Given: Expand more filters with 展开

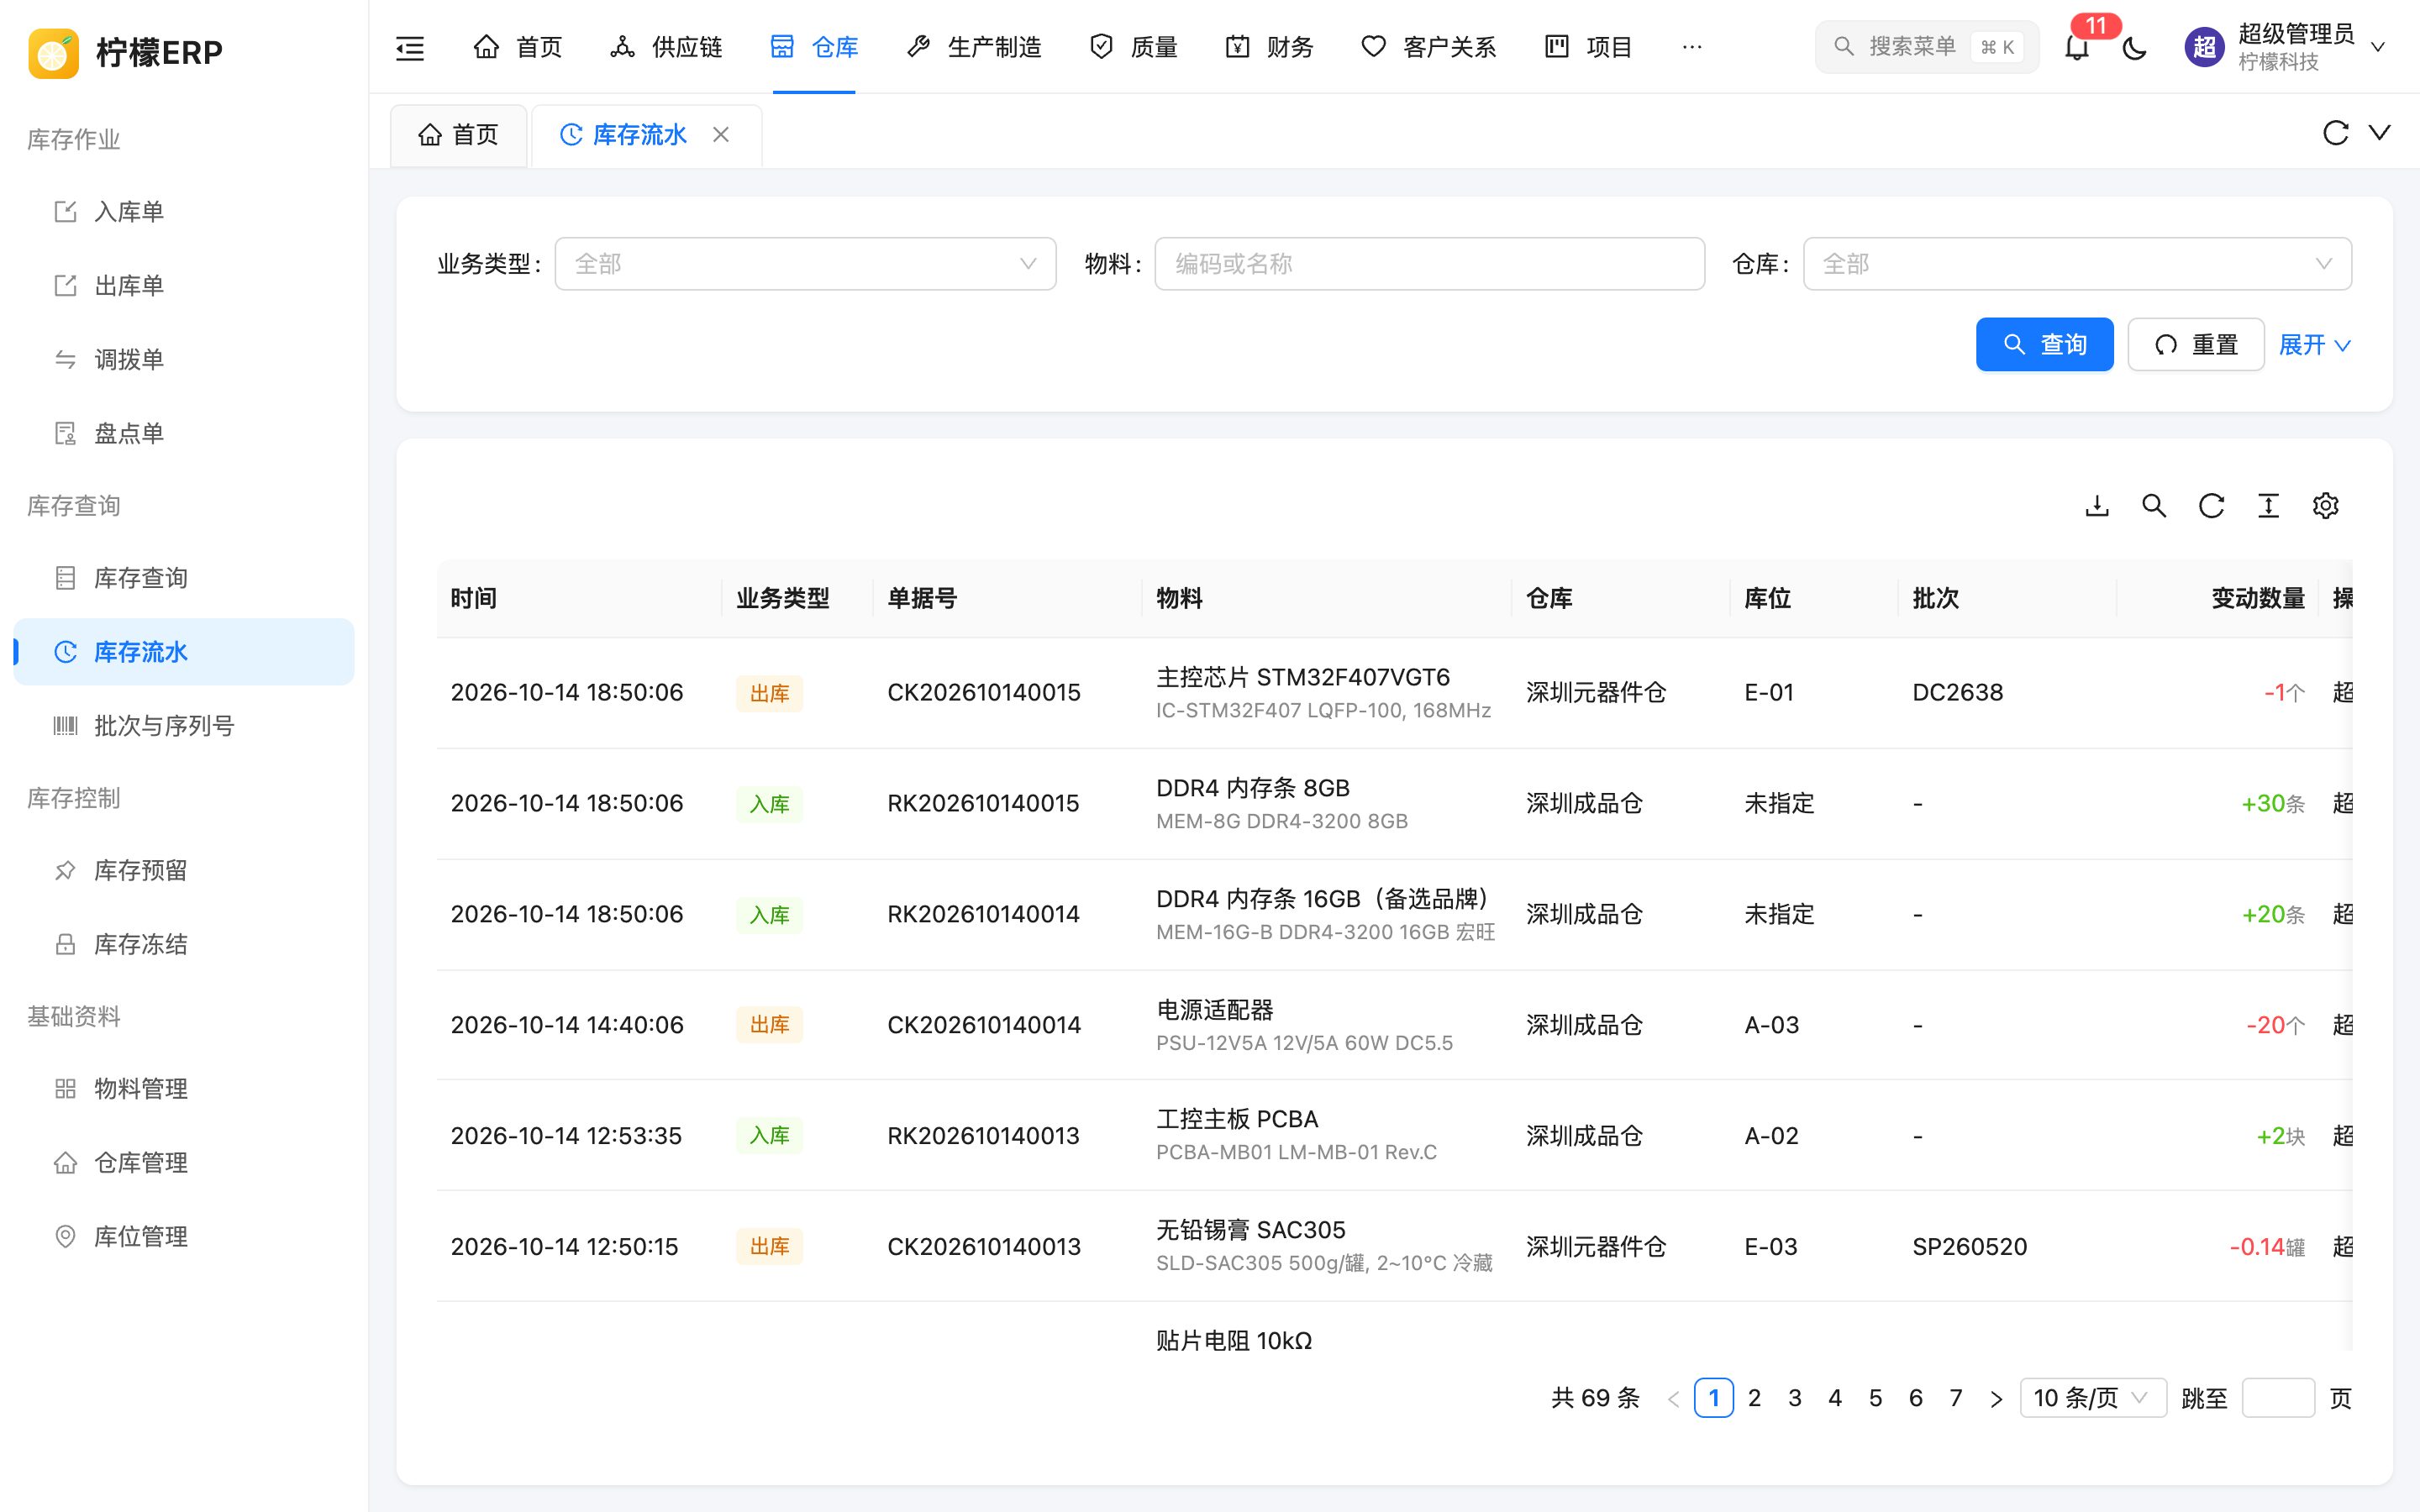Looking at the screenshot, I should [x=2314, y=345].
